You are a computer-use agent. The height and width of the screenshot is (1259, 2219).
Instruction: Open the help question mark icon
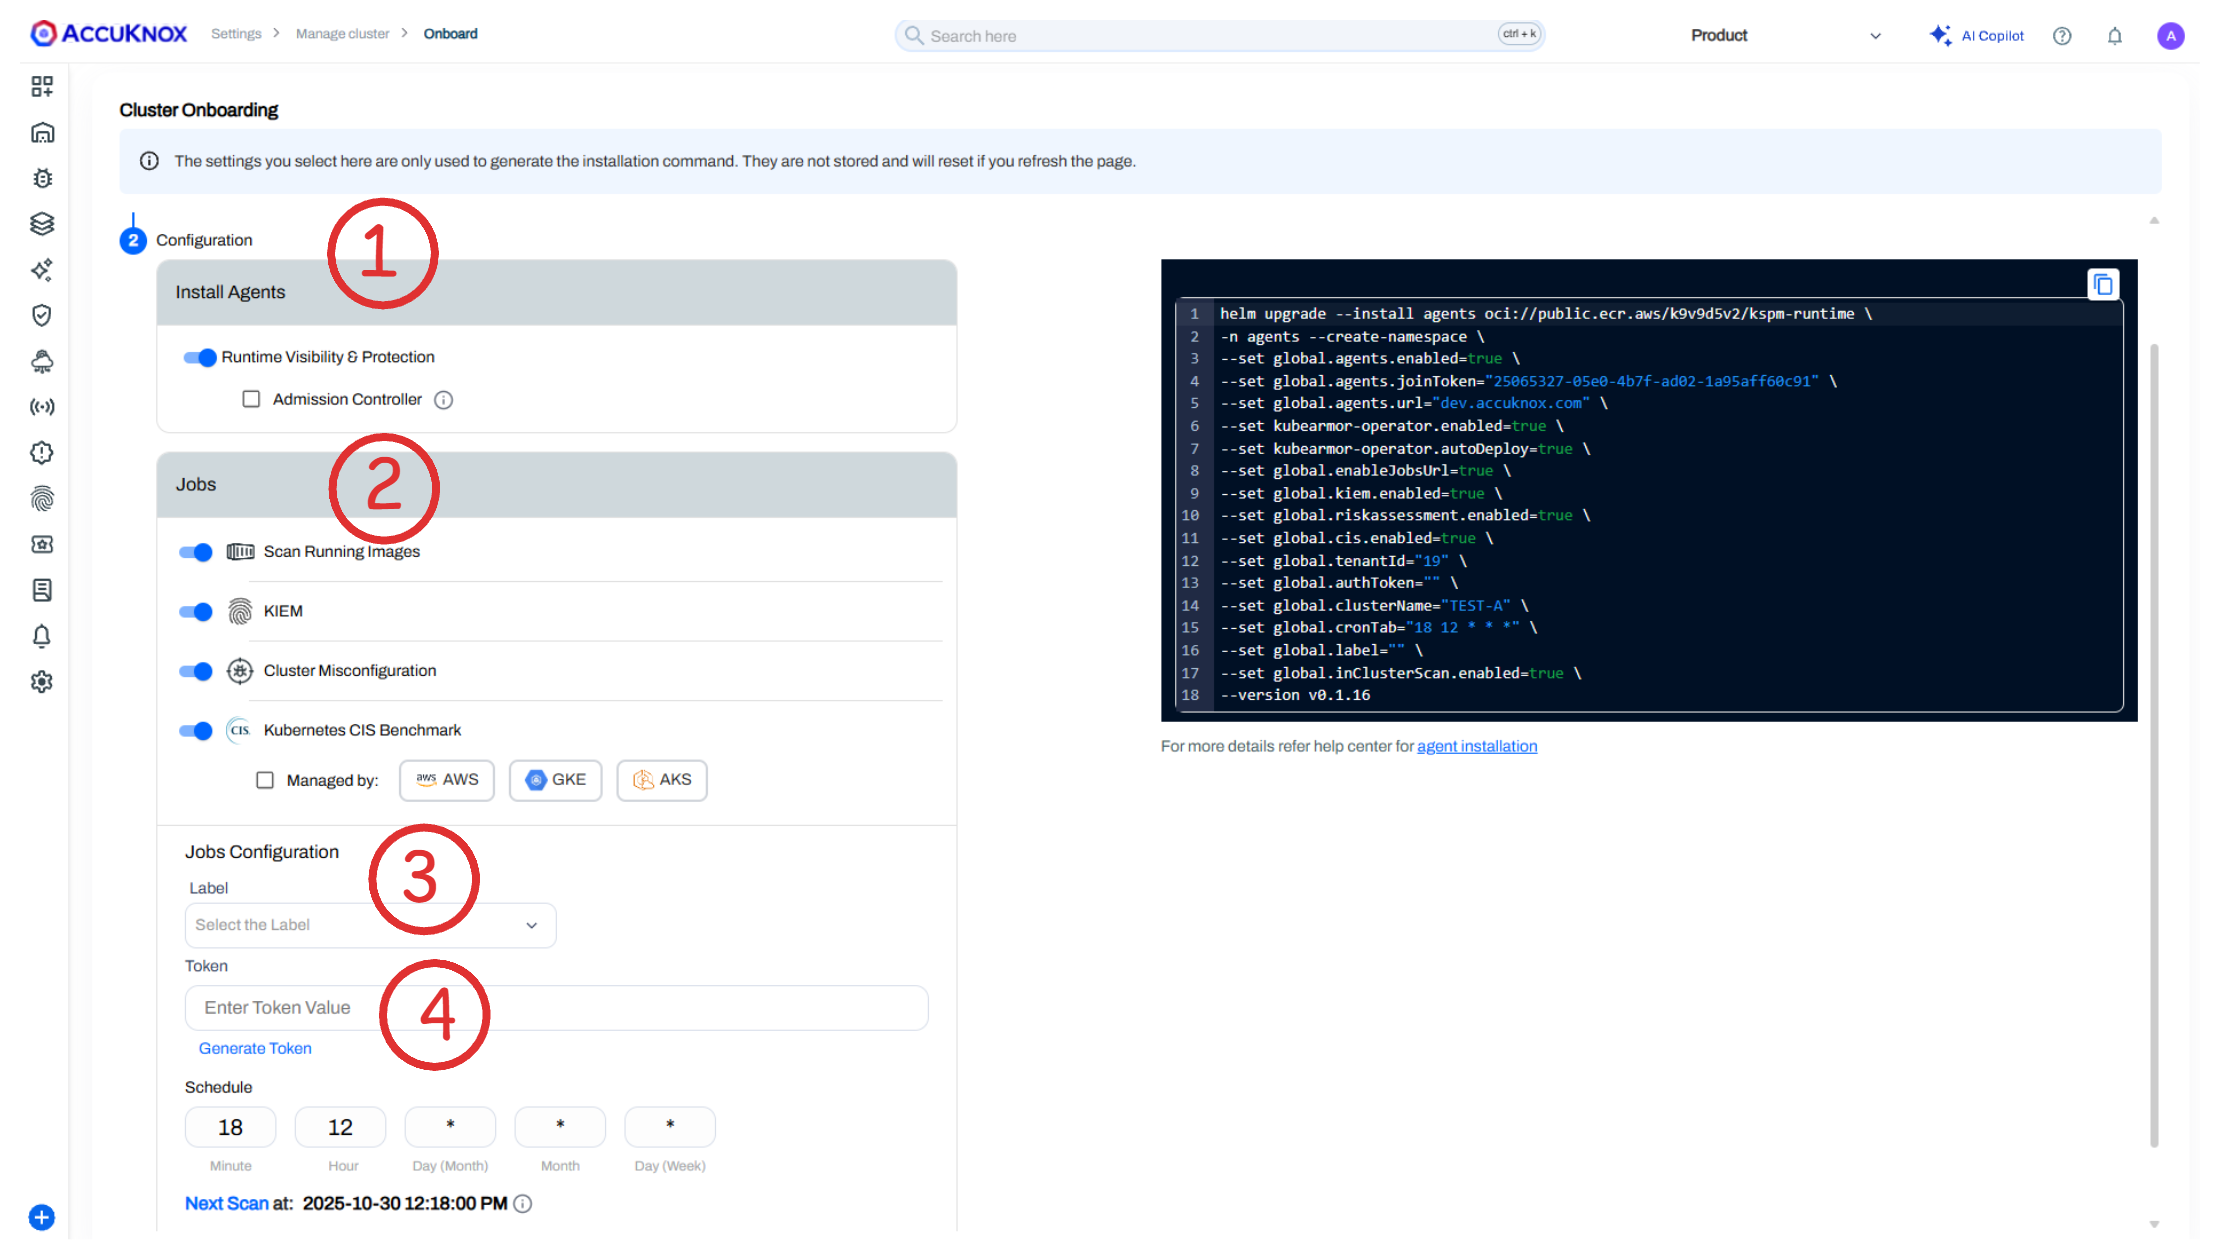tap(2062, 36)
